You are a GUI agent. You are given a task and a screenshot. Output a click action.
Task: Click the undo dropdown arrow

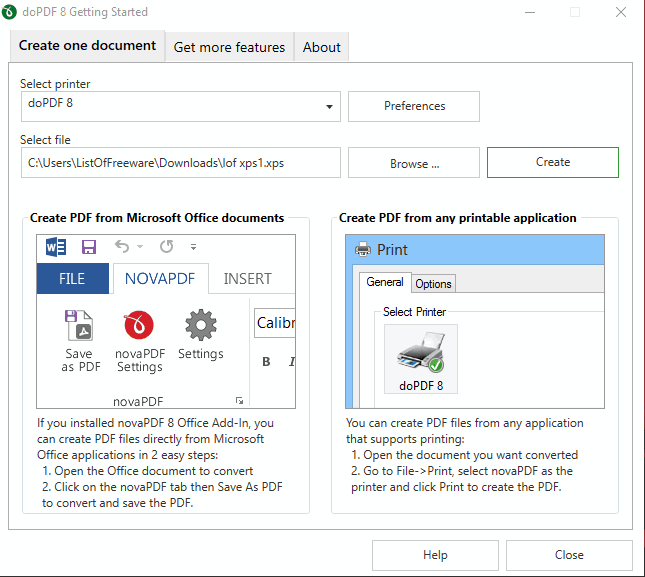[x=140, y=247]
